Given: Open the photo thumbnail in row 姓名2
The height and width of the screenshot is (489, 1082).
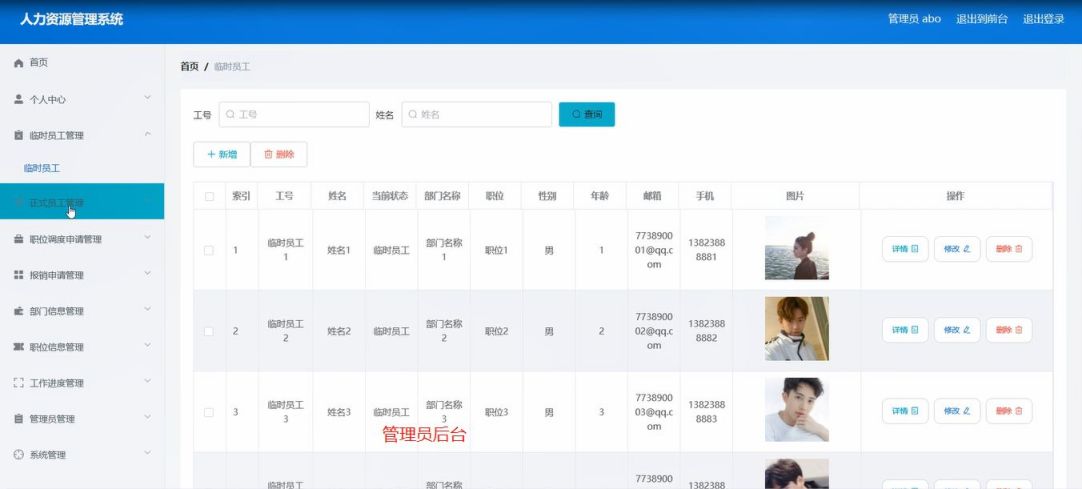Looking at the screenshot, I should tap(796, 328).
